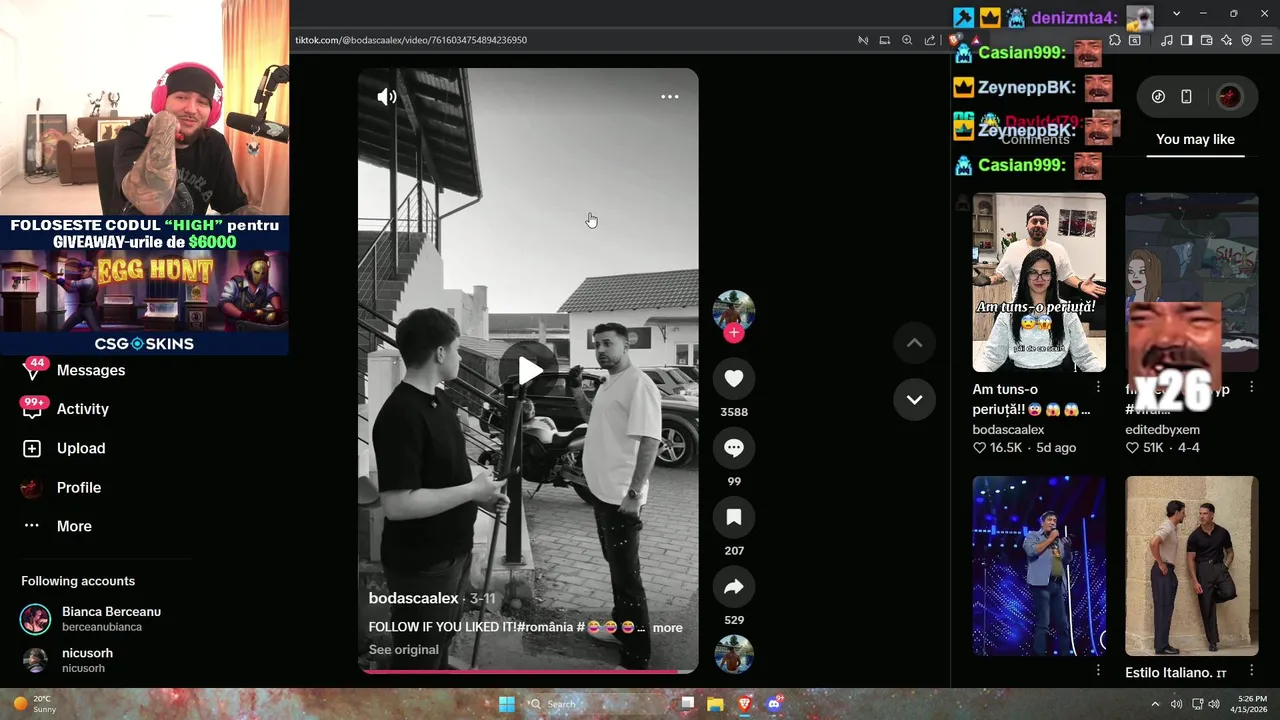The image size is (1280, 720).
Task: Open the Windows Start menu
Action: click(507, 704)
